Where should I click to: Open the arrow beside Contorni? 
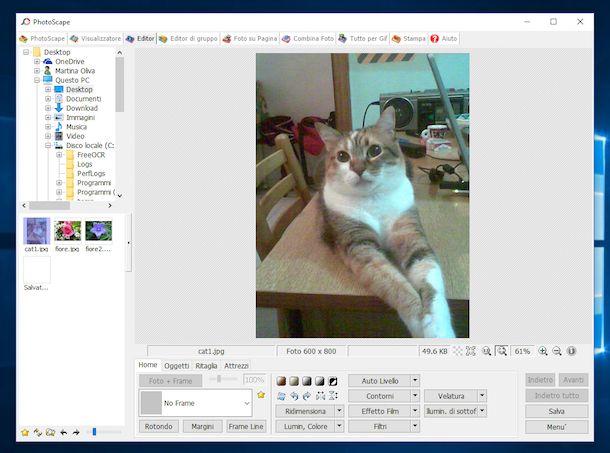(x=415, y=396)
